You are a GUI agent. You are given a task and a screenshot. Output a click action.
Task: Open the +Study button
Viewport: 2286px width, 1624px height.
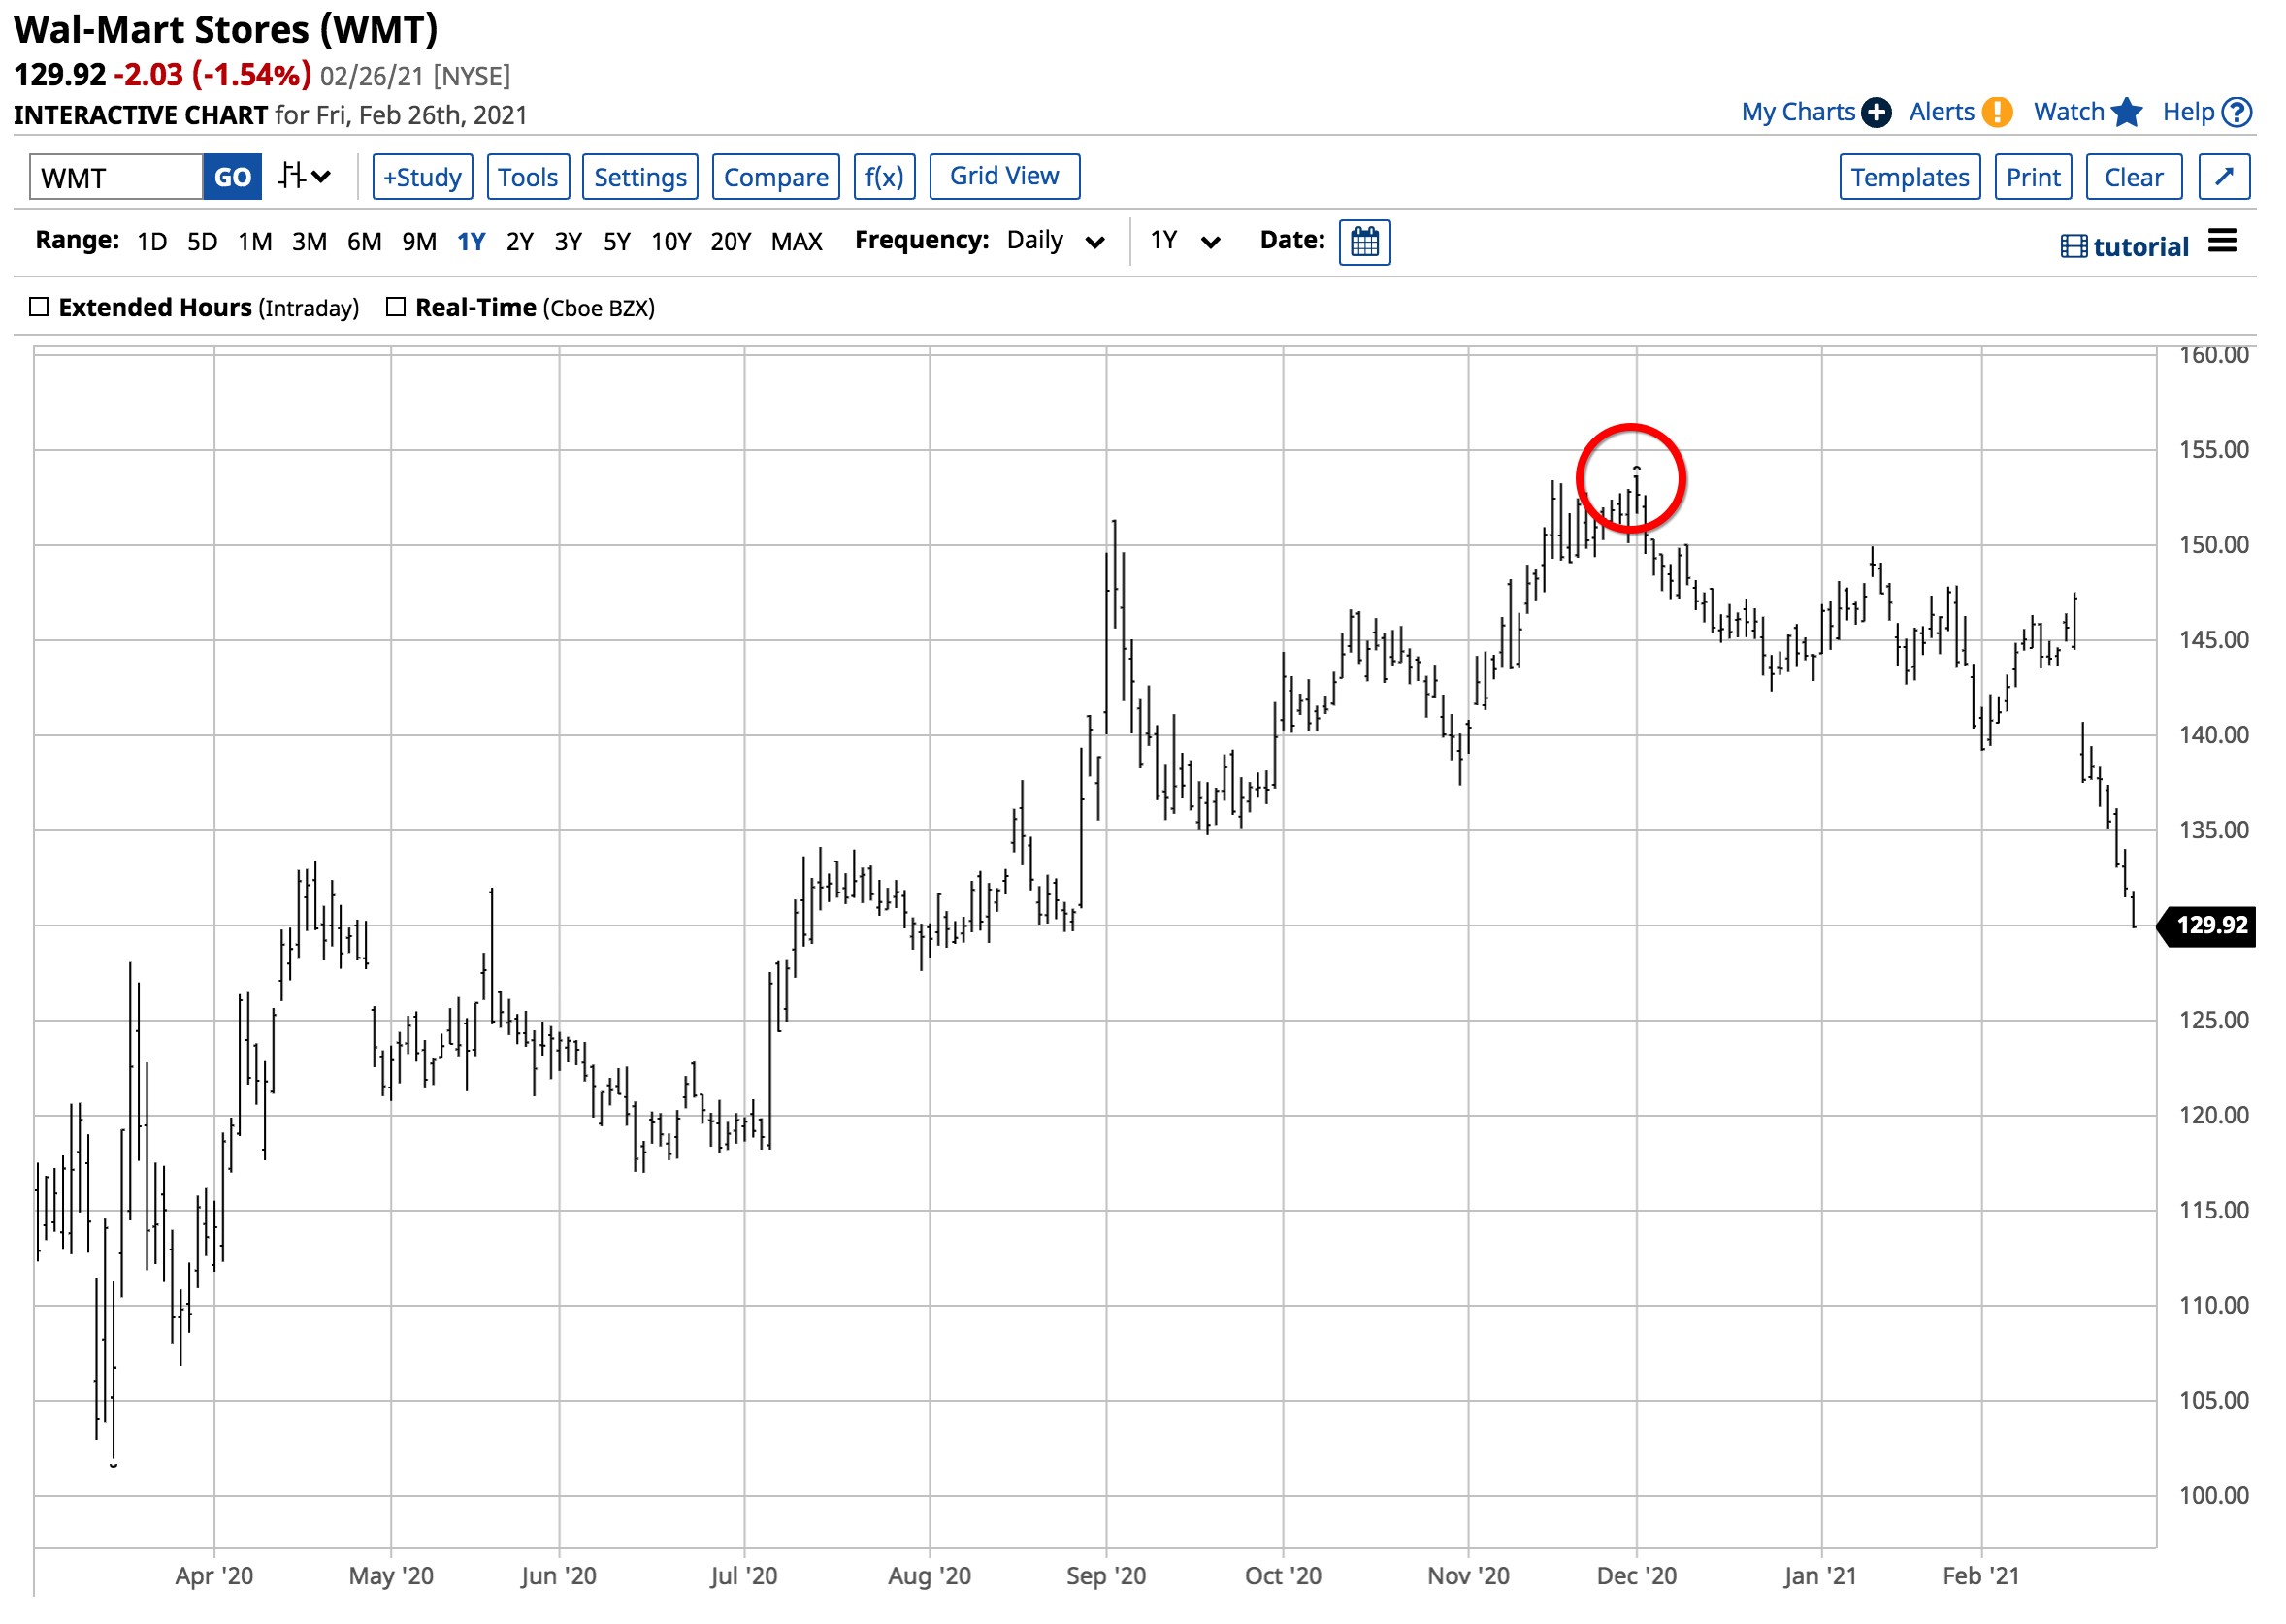coord(422,177)
